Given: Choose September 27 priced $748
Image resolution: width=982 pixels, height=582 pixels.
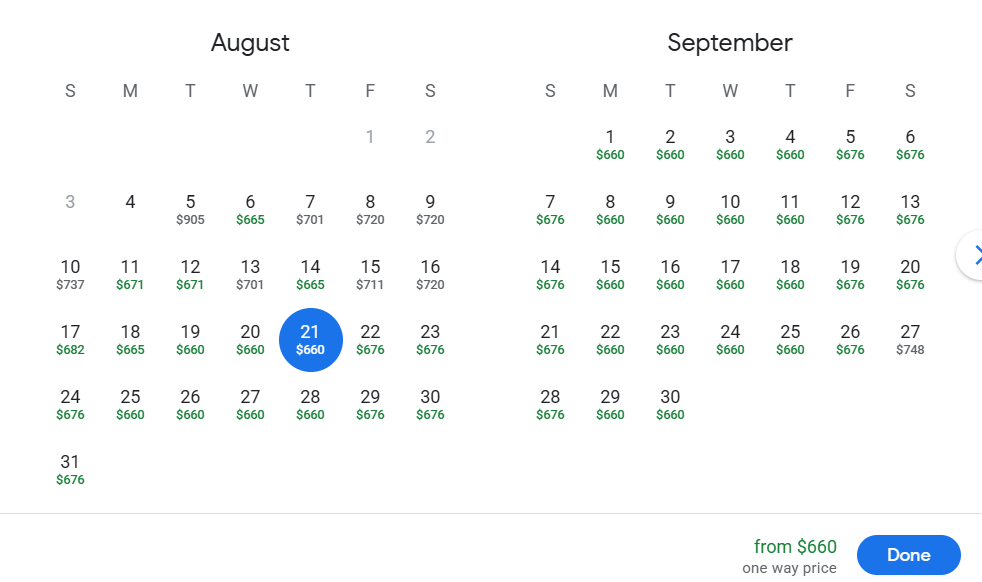Looking at the screenshot, I should click(x=910, y=339).
